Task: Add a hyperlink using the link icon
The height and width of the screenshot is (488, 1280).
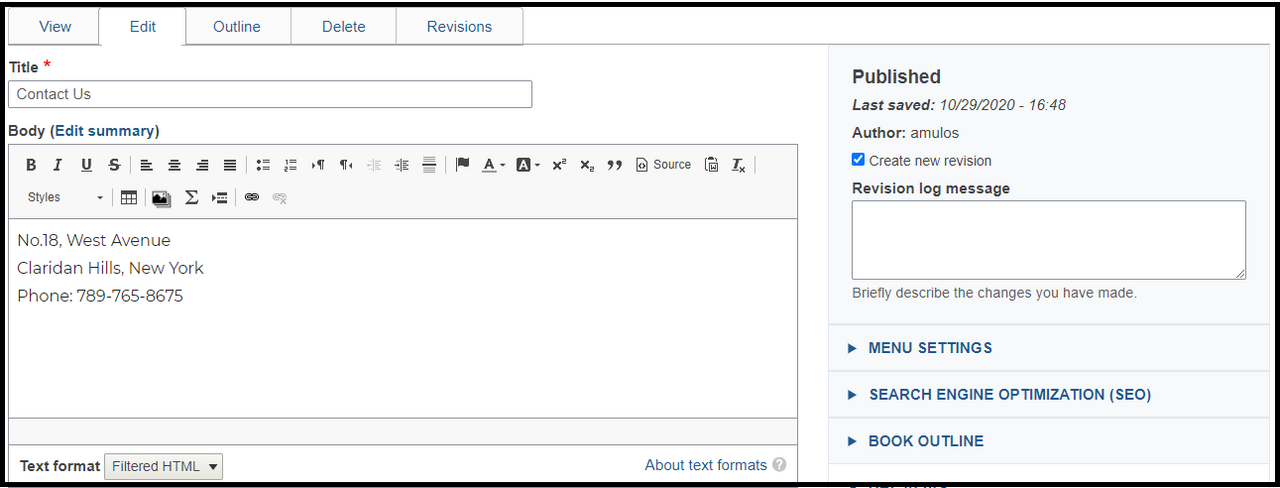Action: (252, 198)
